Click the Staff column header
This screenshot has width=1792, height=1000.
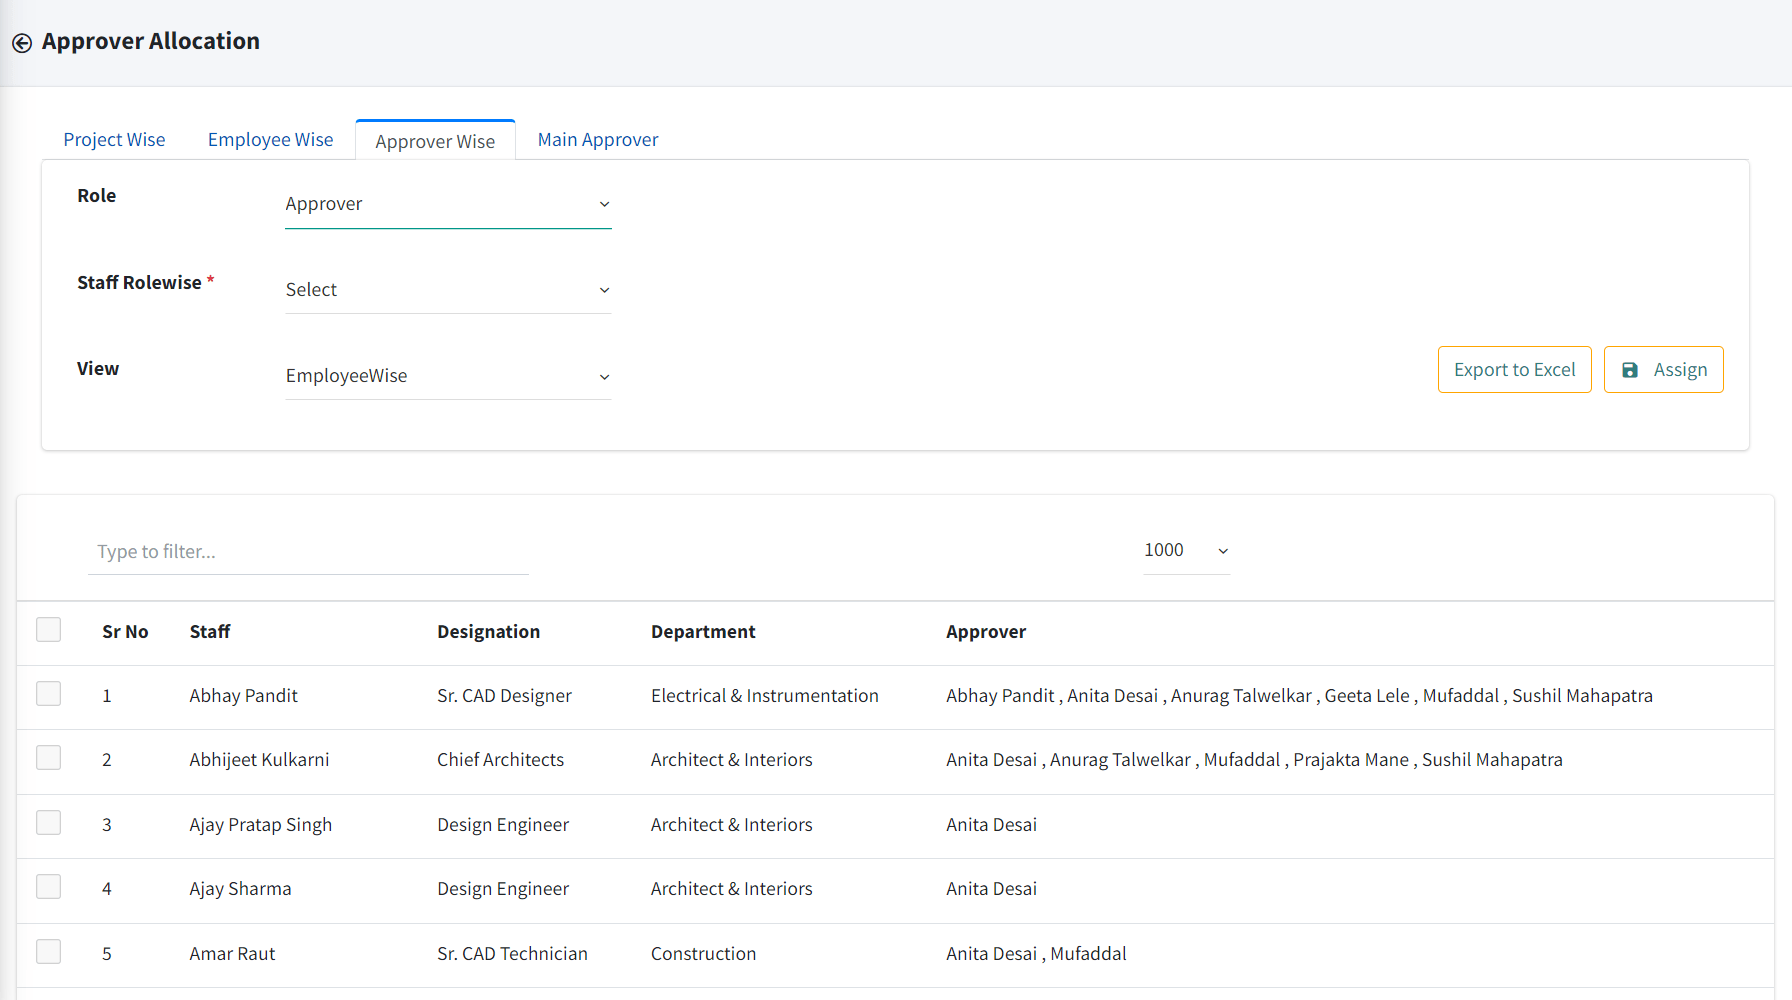(210, 632)
